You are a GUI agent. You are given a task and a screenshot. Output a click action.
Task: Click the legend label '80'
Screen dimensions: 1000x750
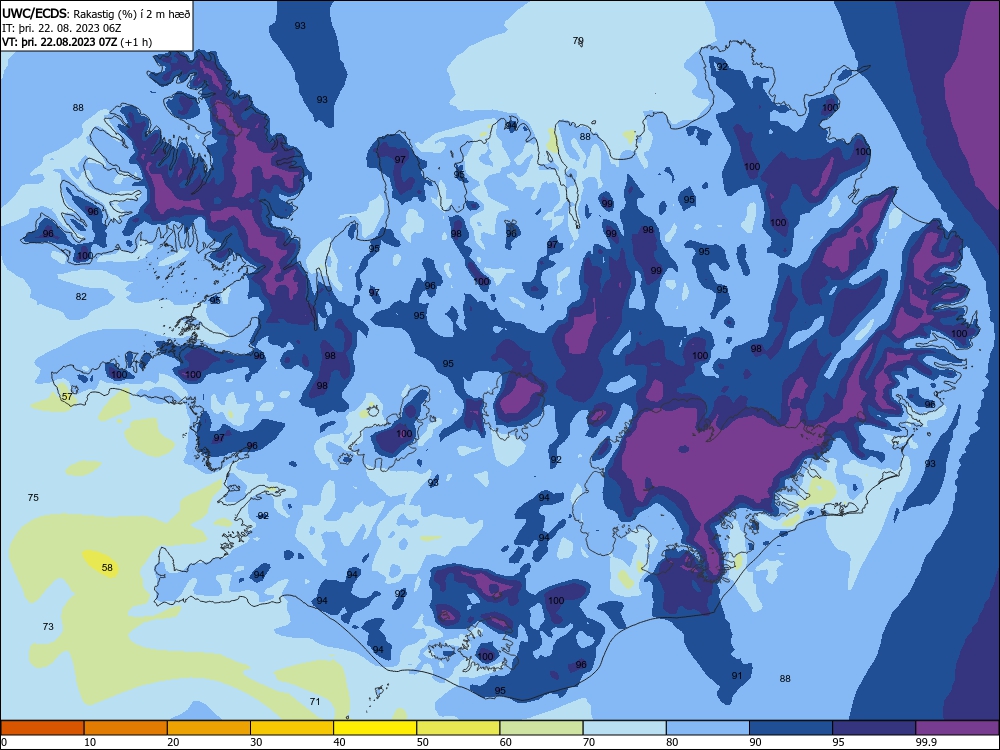[x=673, y=742]
